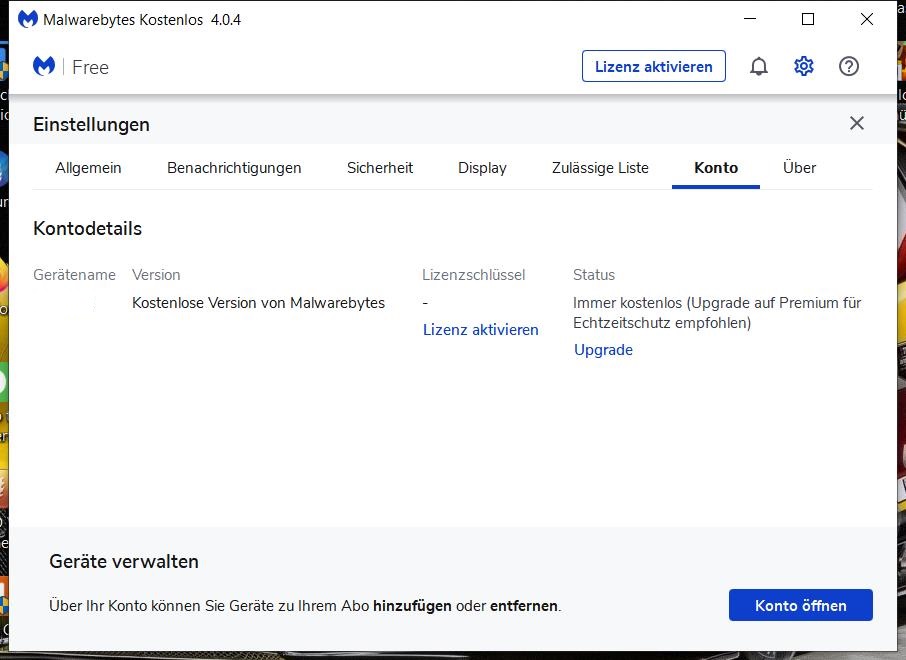Open the Zulässige Liste tab

coord(600,168)
